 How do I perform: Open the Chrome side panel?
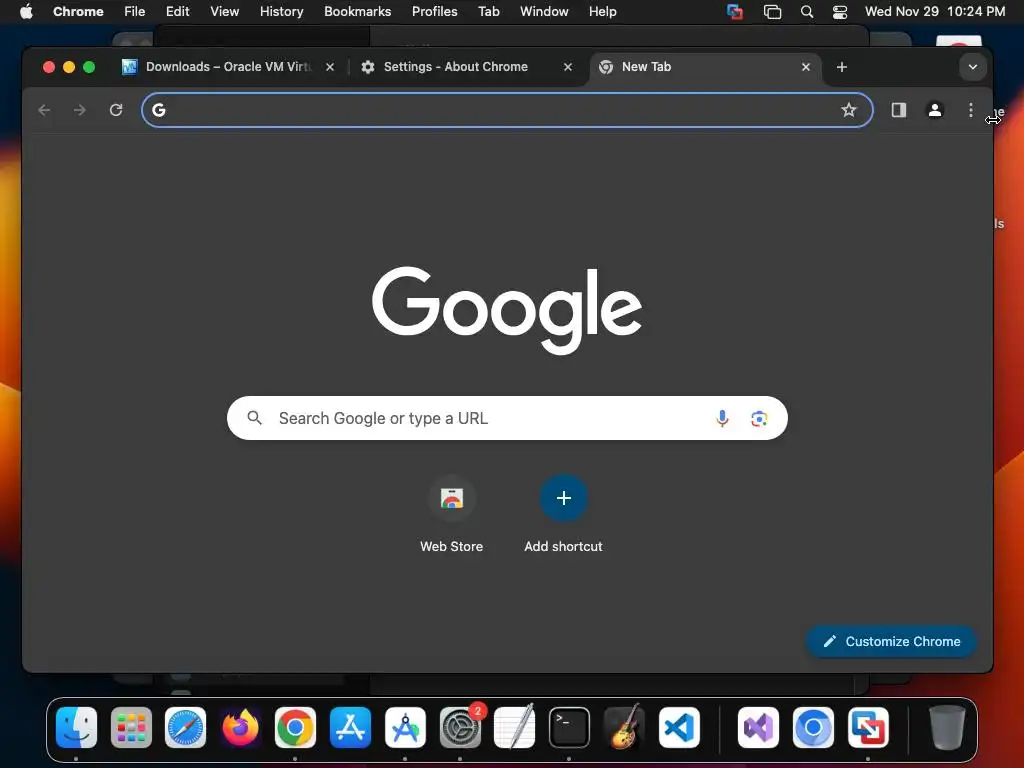click(x=899, y=110)
